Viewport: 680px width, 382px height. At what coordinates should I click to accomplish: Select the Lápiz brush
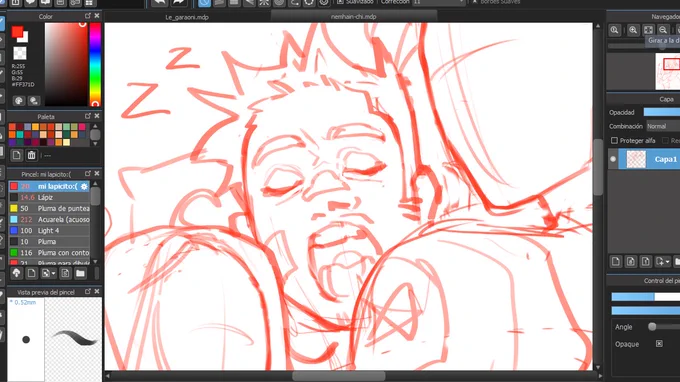point(49,197)
